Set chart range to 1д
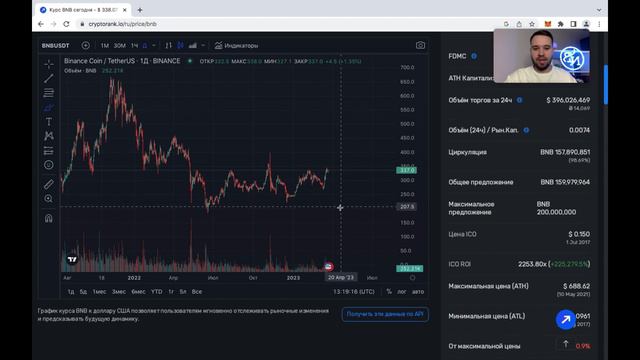640x360 pixels. coord(71,291)
